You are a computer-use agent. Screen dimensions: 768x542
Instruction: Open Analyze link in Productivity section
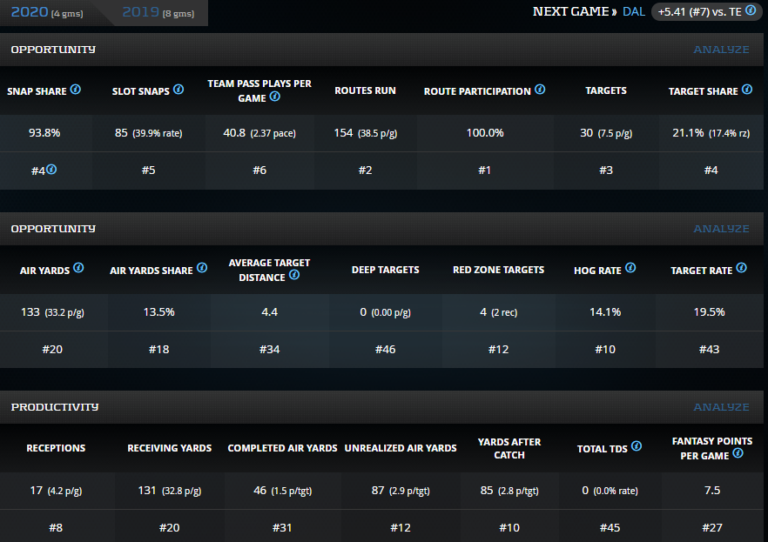721,407
